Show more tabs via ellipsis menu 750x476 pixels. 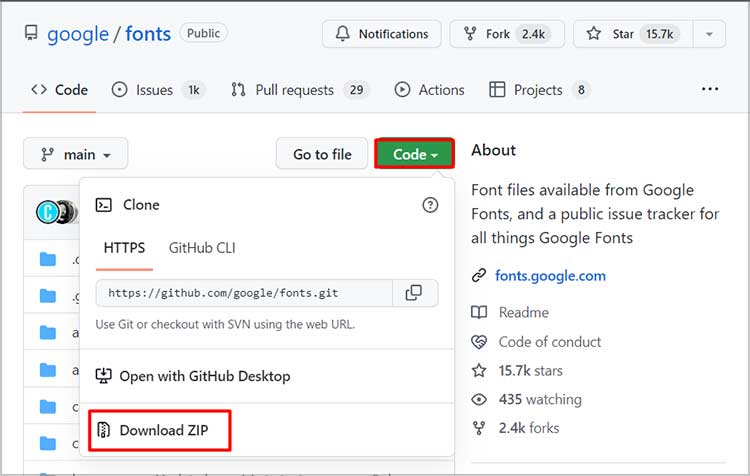(710, 89)
